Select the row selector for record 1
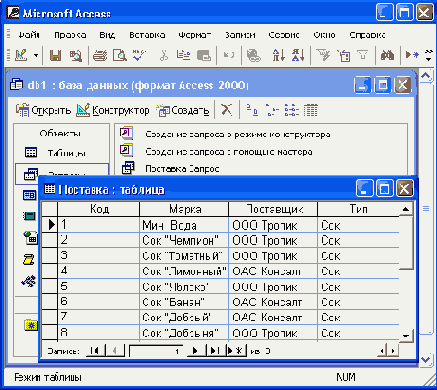Screen dimensions: 437x390 pyautogui.click(x=49, y=225)
